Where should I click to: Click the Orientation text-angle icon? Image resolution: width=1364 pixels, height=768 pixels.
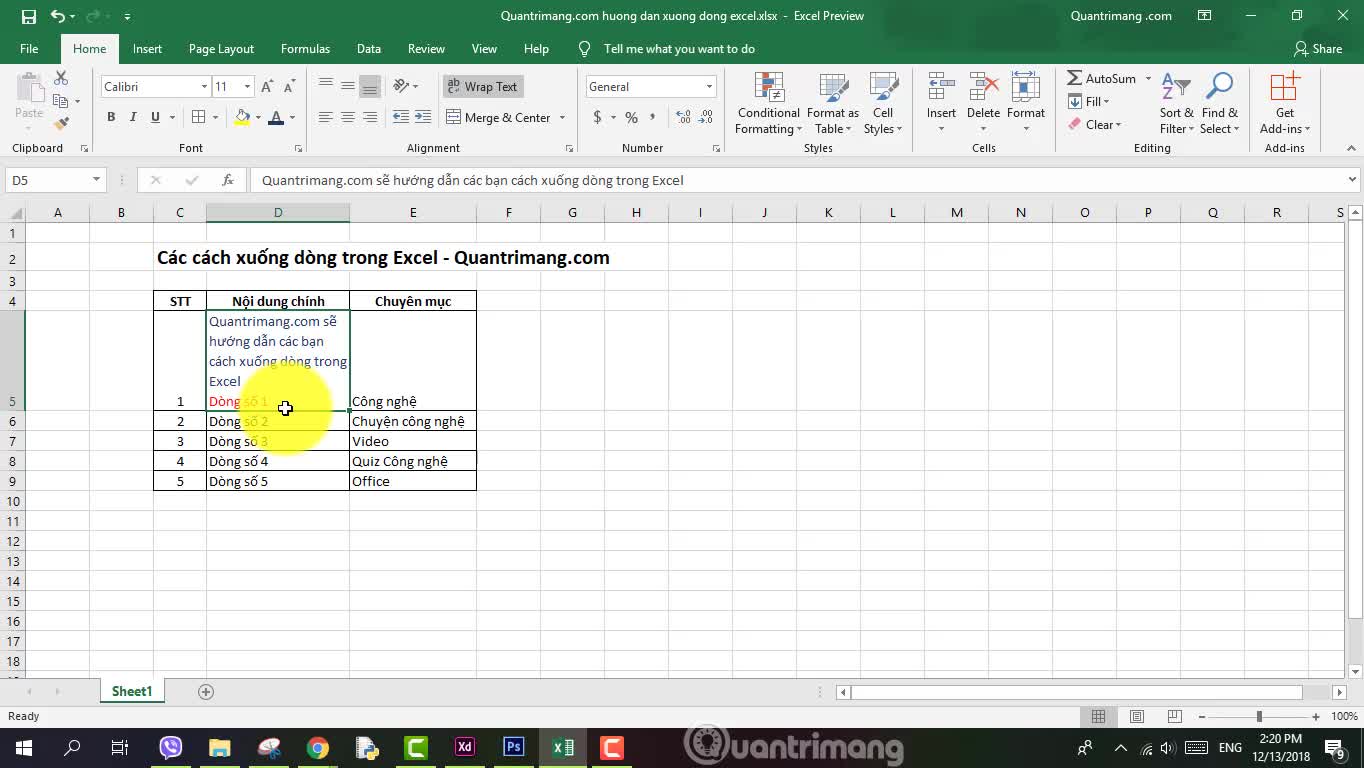coord(401,86)
